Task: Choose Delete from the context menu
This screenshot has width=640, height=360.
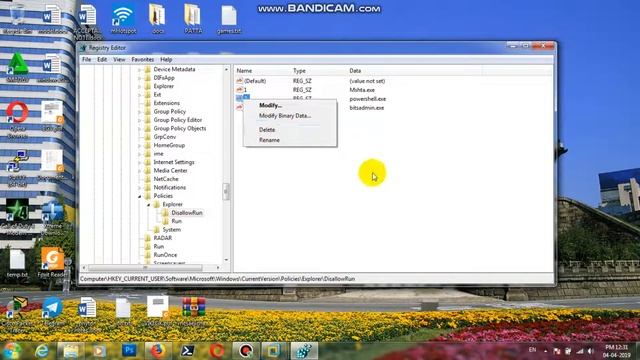Action: 267,130
